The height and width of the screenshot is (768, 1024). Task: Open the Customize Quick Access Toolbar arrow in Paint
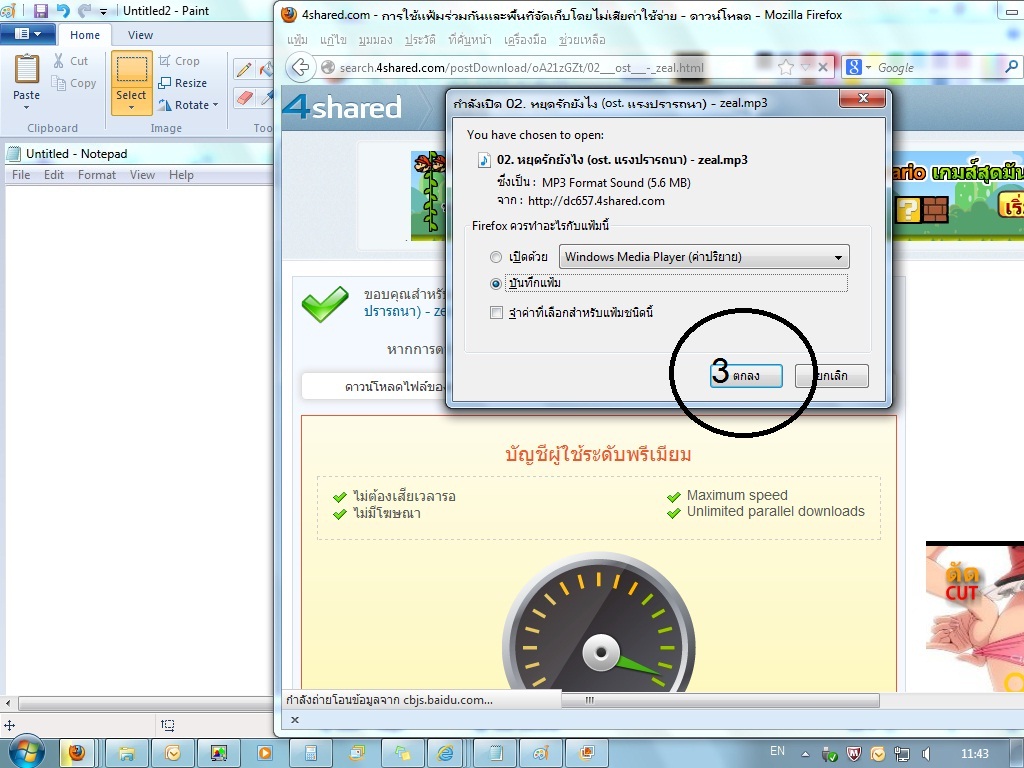(103, 12)
